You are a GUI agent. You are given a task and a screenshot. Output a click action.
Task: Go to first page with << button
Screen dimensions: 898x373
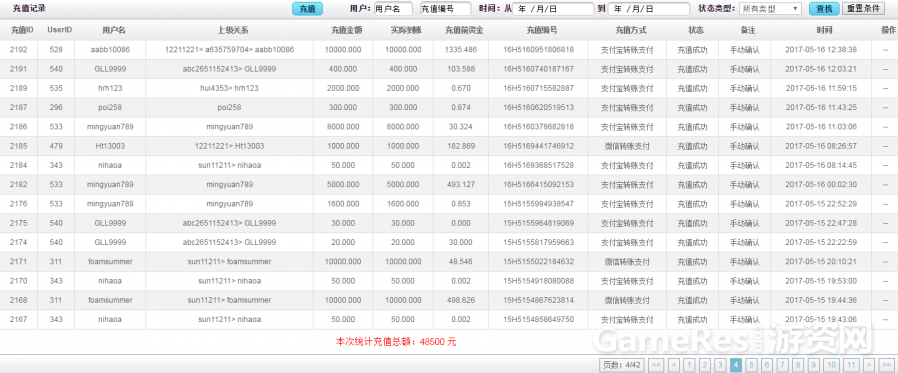tap(656, 364)
